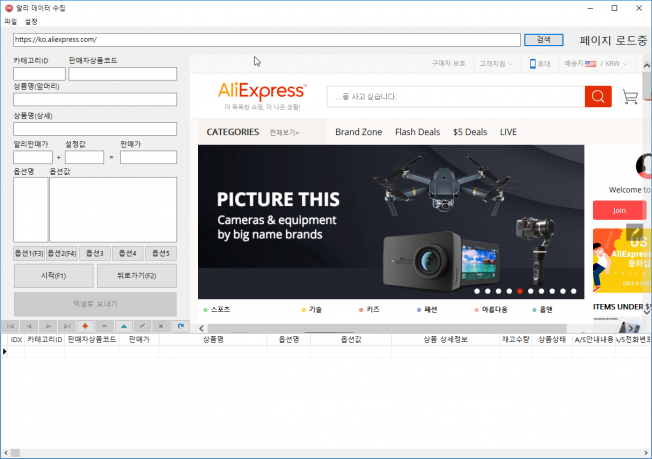Click the minus delete record icon
Screen dimensions: 652x459
pyautogui.click(x=104, y=326)
